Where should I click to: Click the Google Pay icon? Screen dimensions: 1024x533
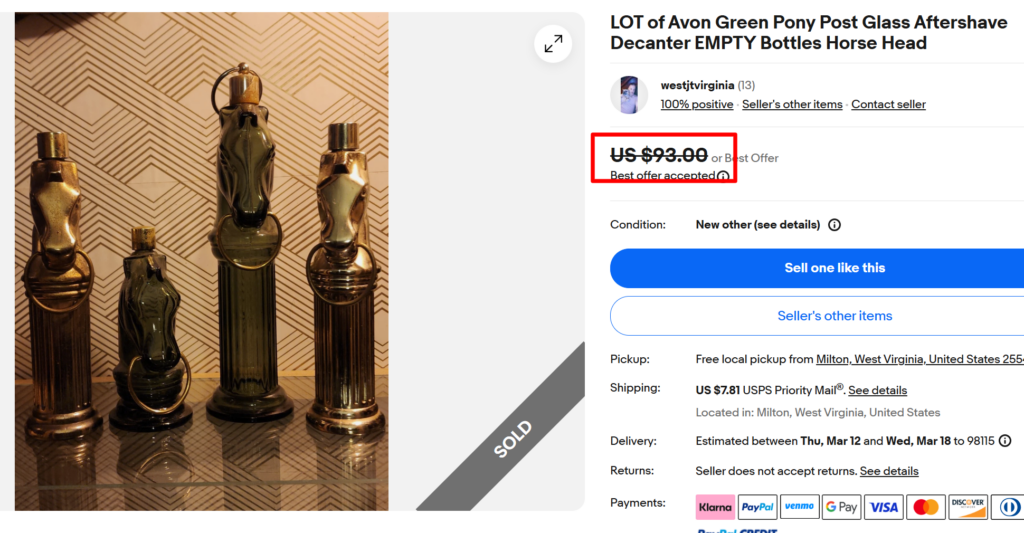[x=841, y=507]
